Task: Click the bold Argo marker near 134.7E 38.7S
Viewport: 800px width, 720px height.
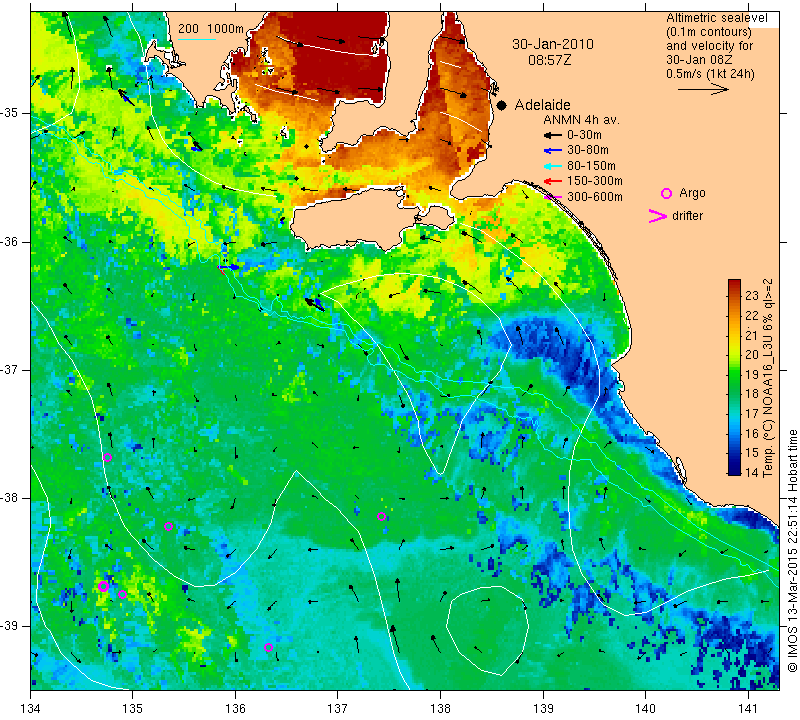Action: (x=103, y=586)
